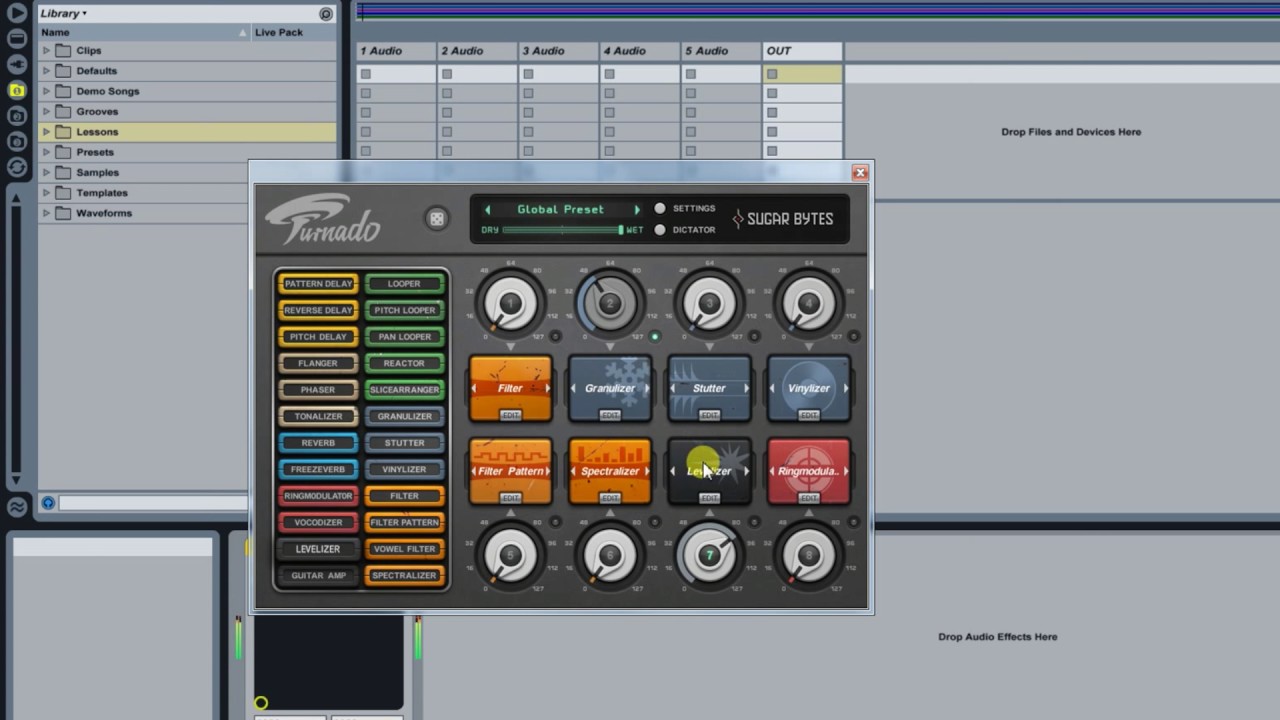Select the red Ringmodulator slot tile
This screenshot has height=720, width=1280.
tap(808, 471)
